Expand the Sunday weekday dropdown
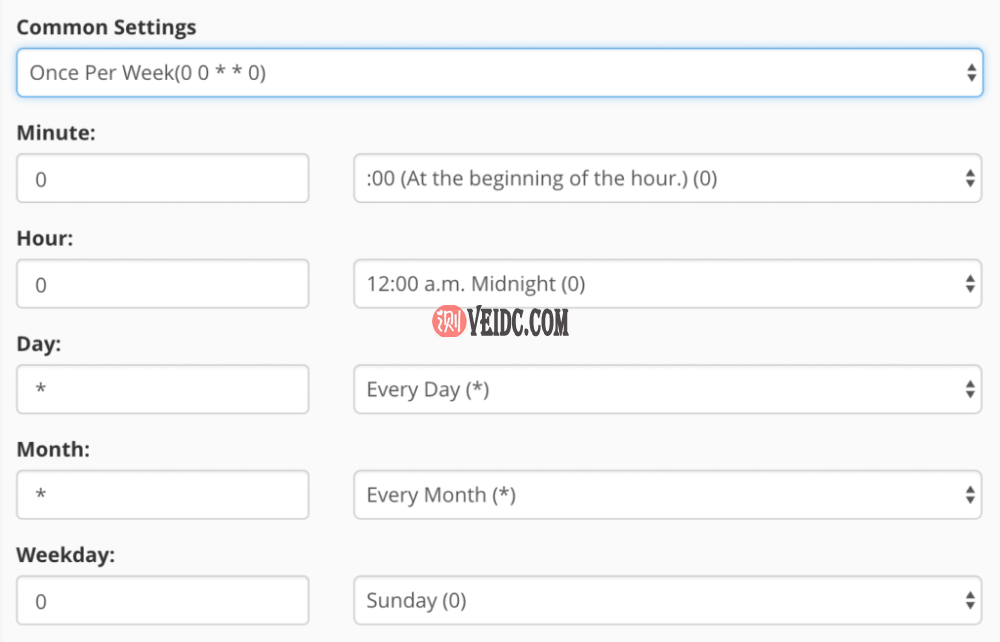The height and width of the screenshot is (642, 1000). click(x=666, y=600)
